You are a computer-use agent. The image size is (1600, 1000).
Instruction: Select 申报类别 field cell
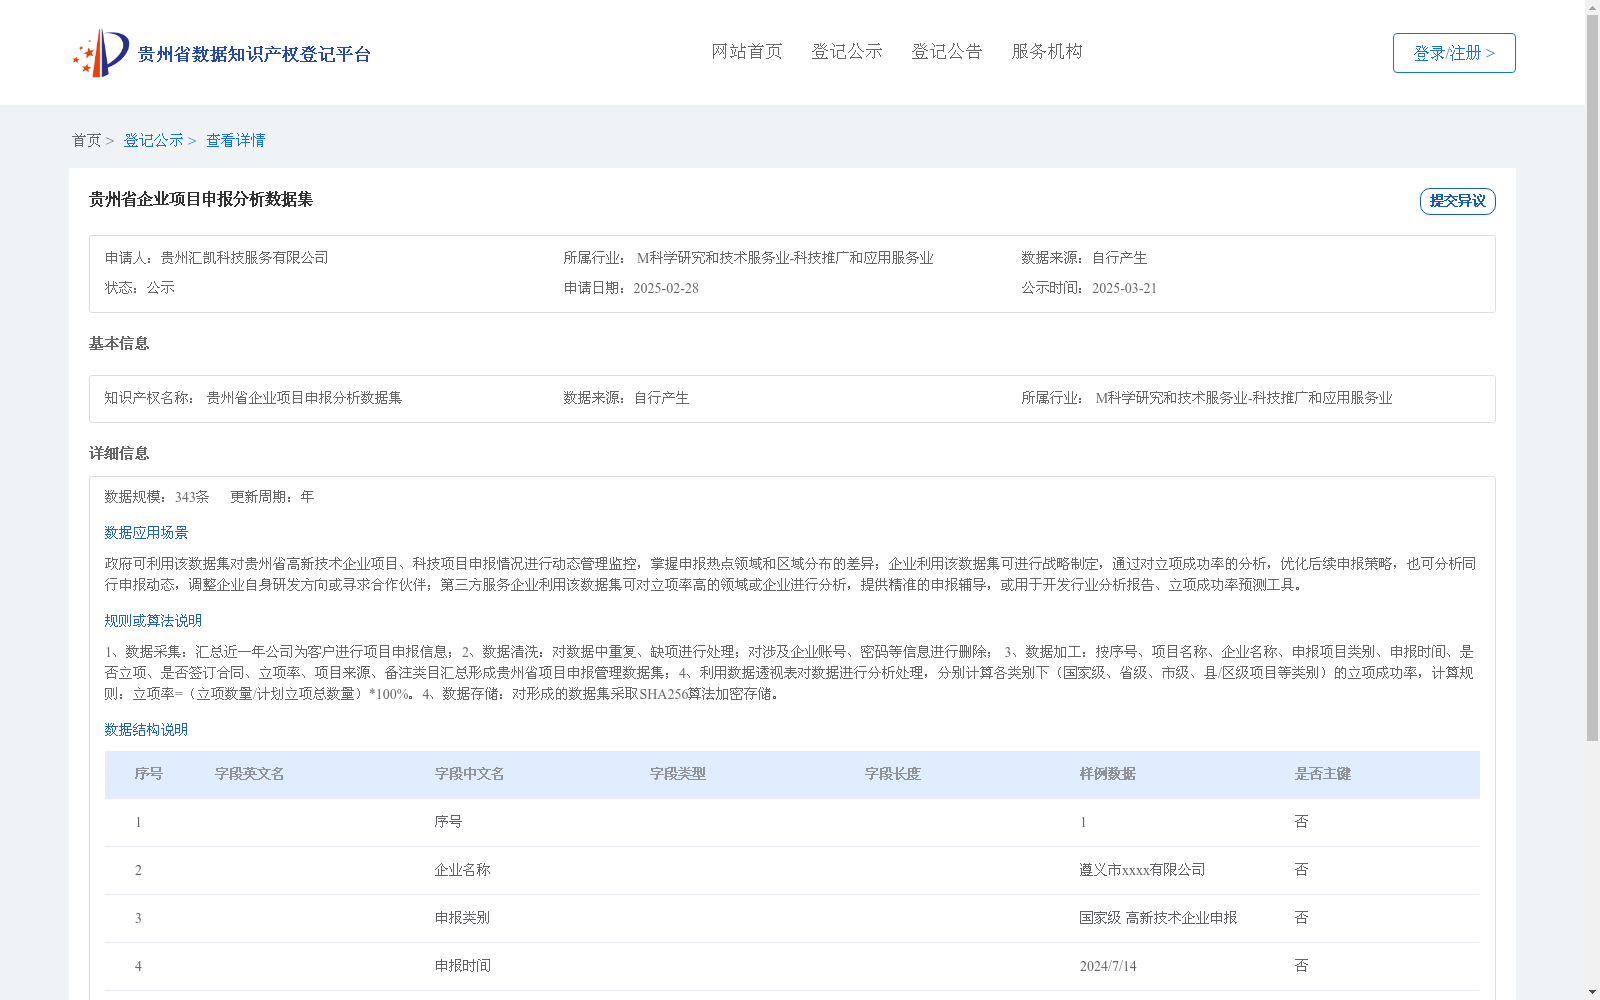click(462, 918)
